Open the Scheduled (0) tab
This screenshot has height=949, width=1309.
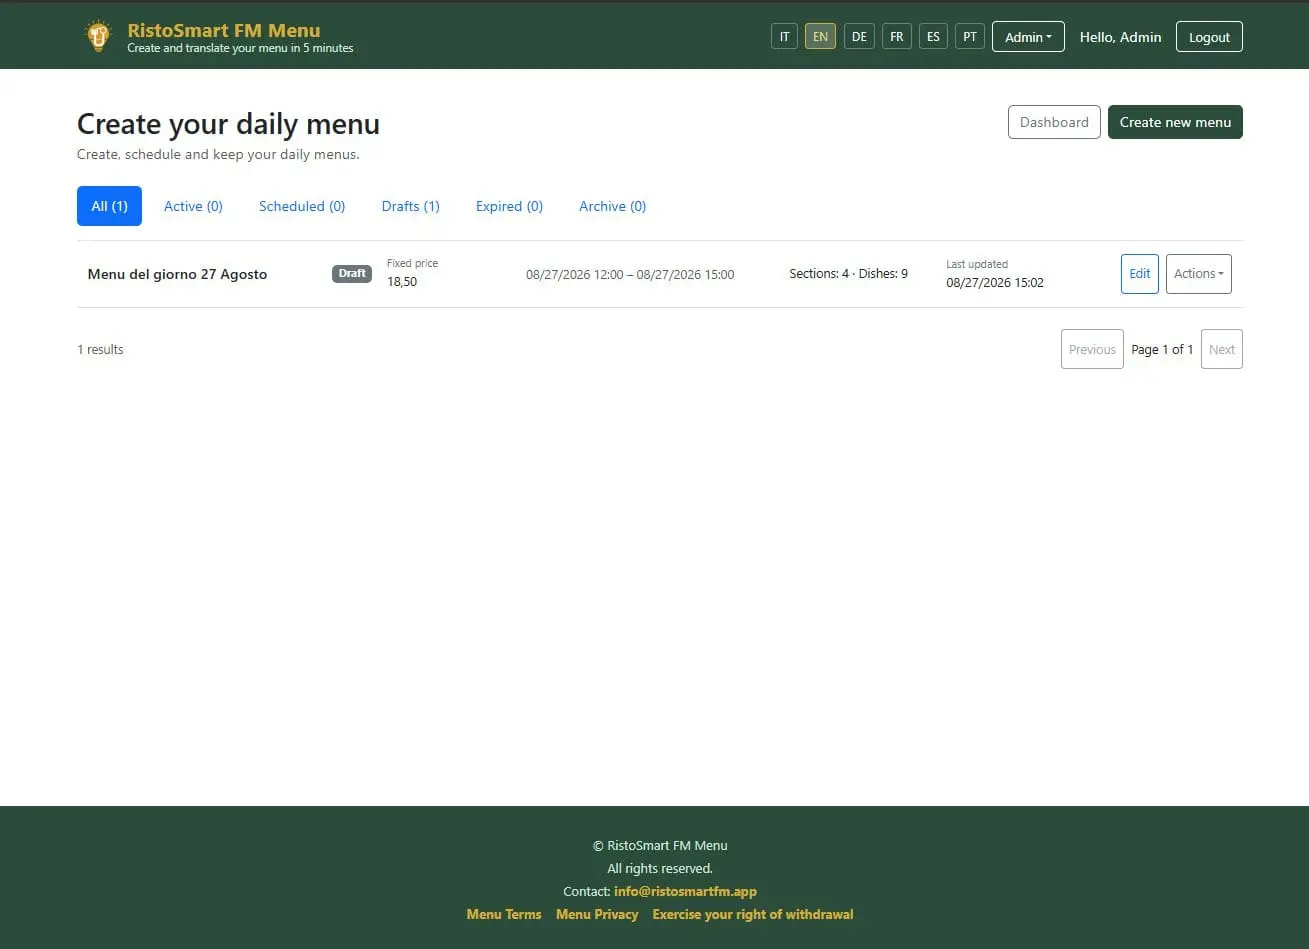click(x=302, y=206)
